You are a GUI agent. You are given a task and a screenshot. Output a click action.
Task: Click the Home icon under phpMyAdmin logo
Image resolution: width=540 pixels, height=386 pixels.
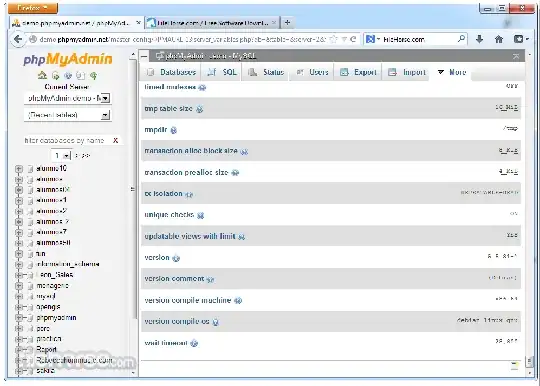[x=42, y=75]
